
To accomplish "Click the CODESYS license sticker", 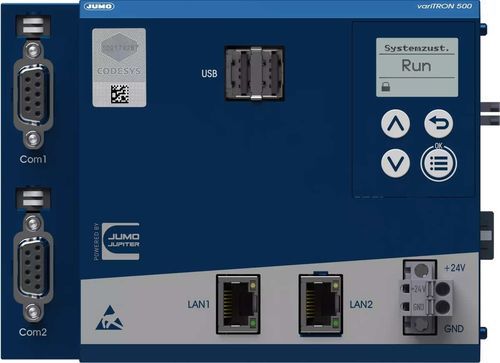I will point(119,68).
